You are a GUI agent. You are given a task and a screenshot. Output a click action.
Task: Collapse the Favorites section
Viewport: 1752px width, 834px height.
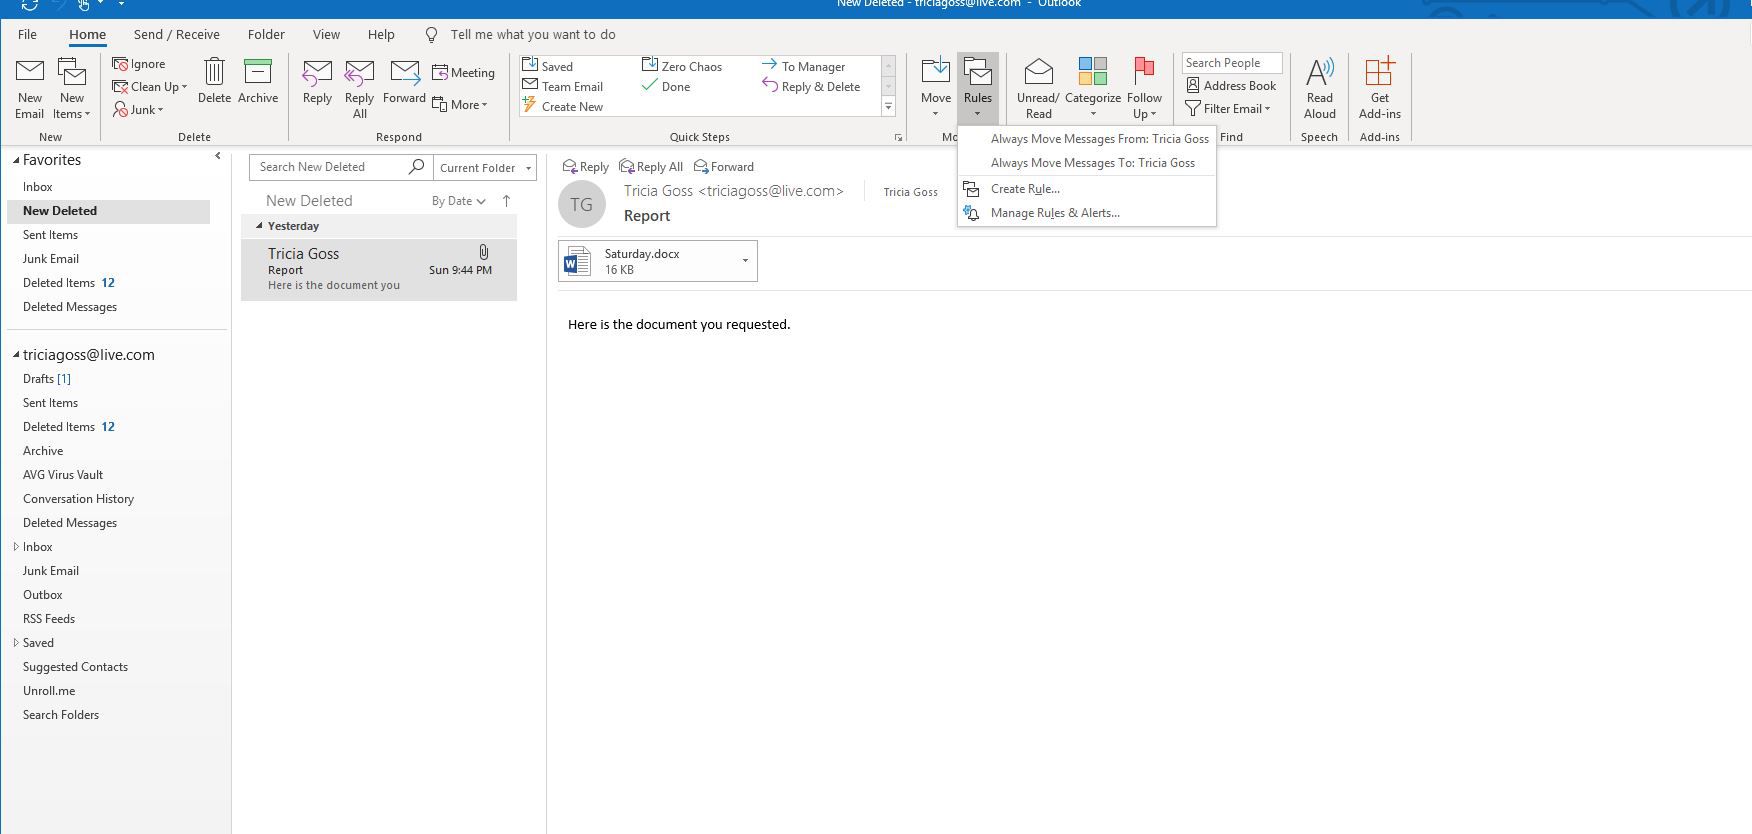(x=16, y=160)
